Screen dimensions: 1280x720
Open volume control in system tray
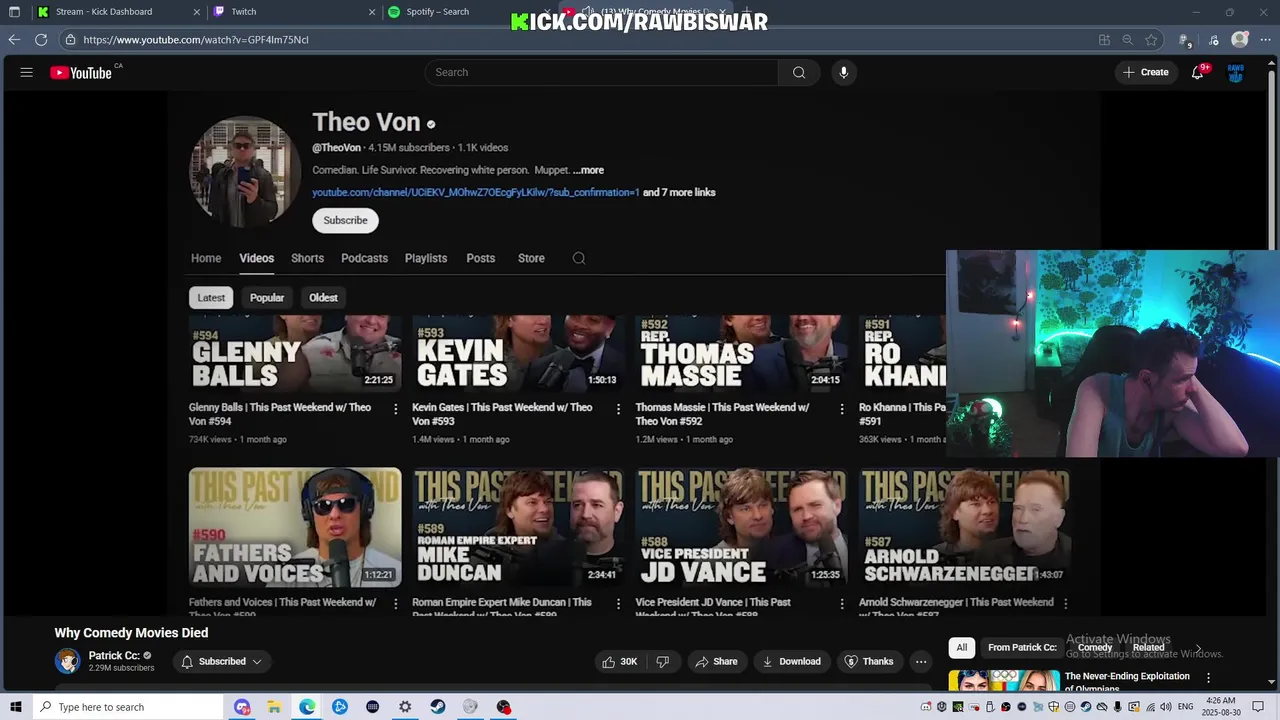tap(1166, 707)
